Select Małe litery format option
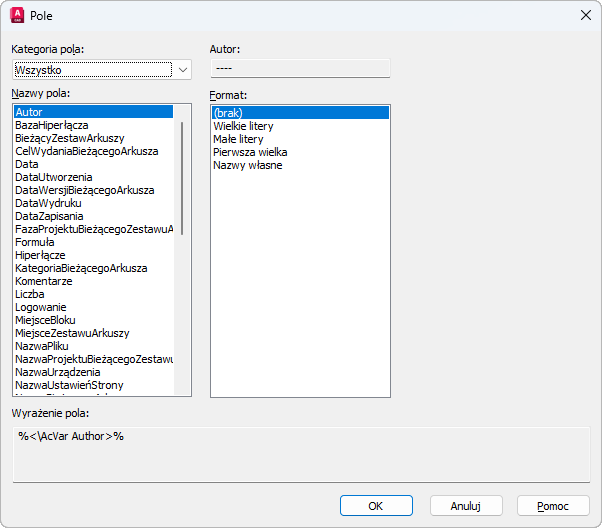Screen dimensions: 602x528 pyautogui.click(x=238, y=139)
